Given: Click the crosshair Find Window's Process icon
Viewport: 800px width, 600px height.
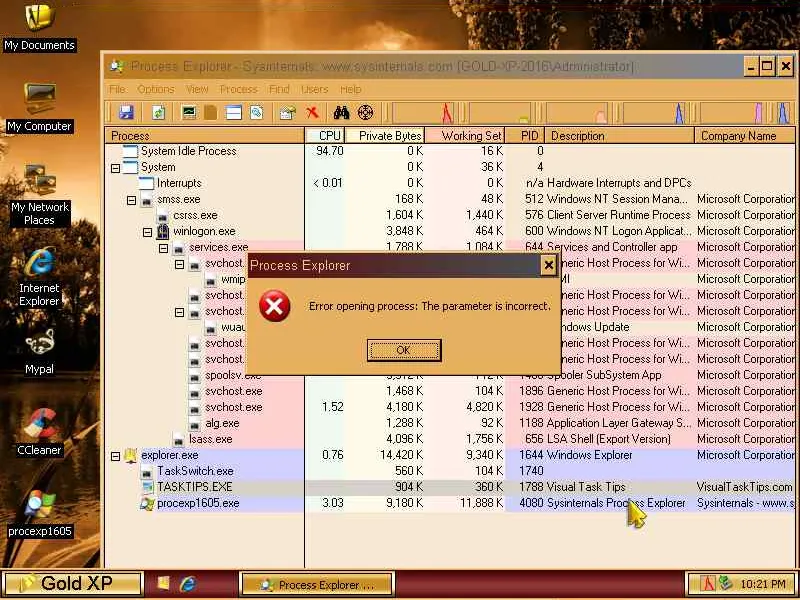Looking at the screenshot, I should (x=365, y=112).
